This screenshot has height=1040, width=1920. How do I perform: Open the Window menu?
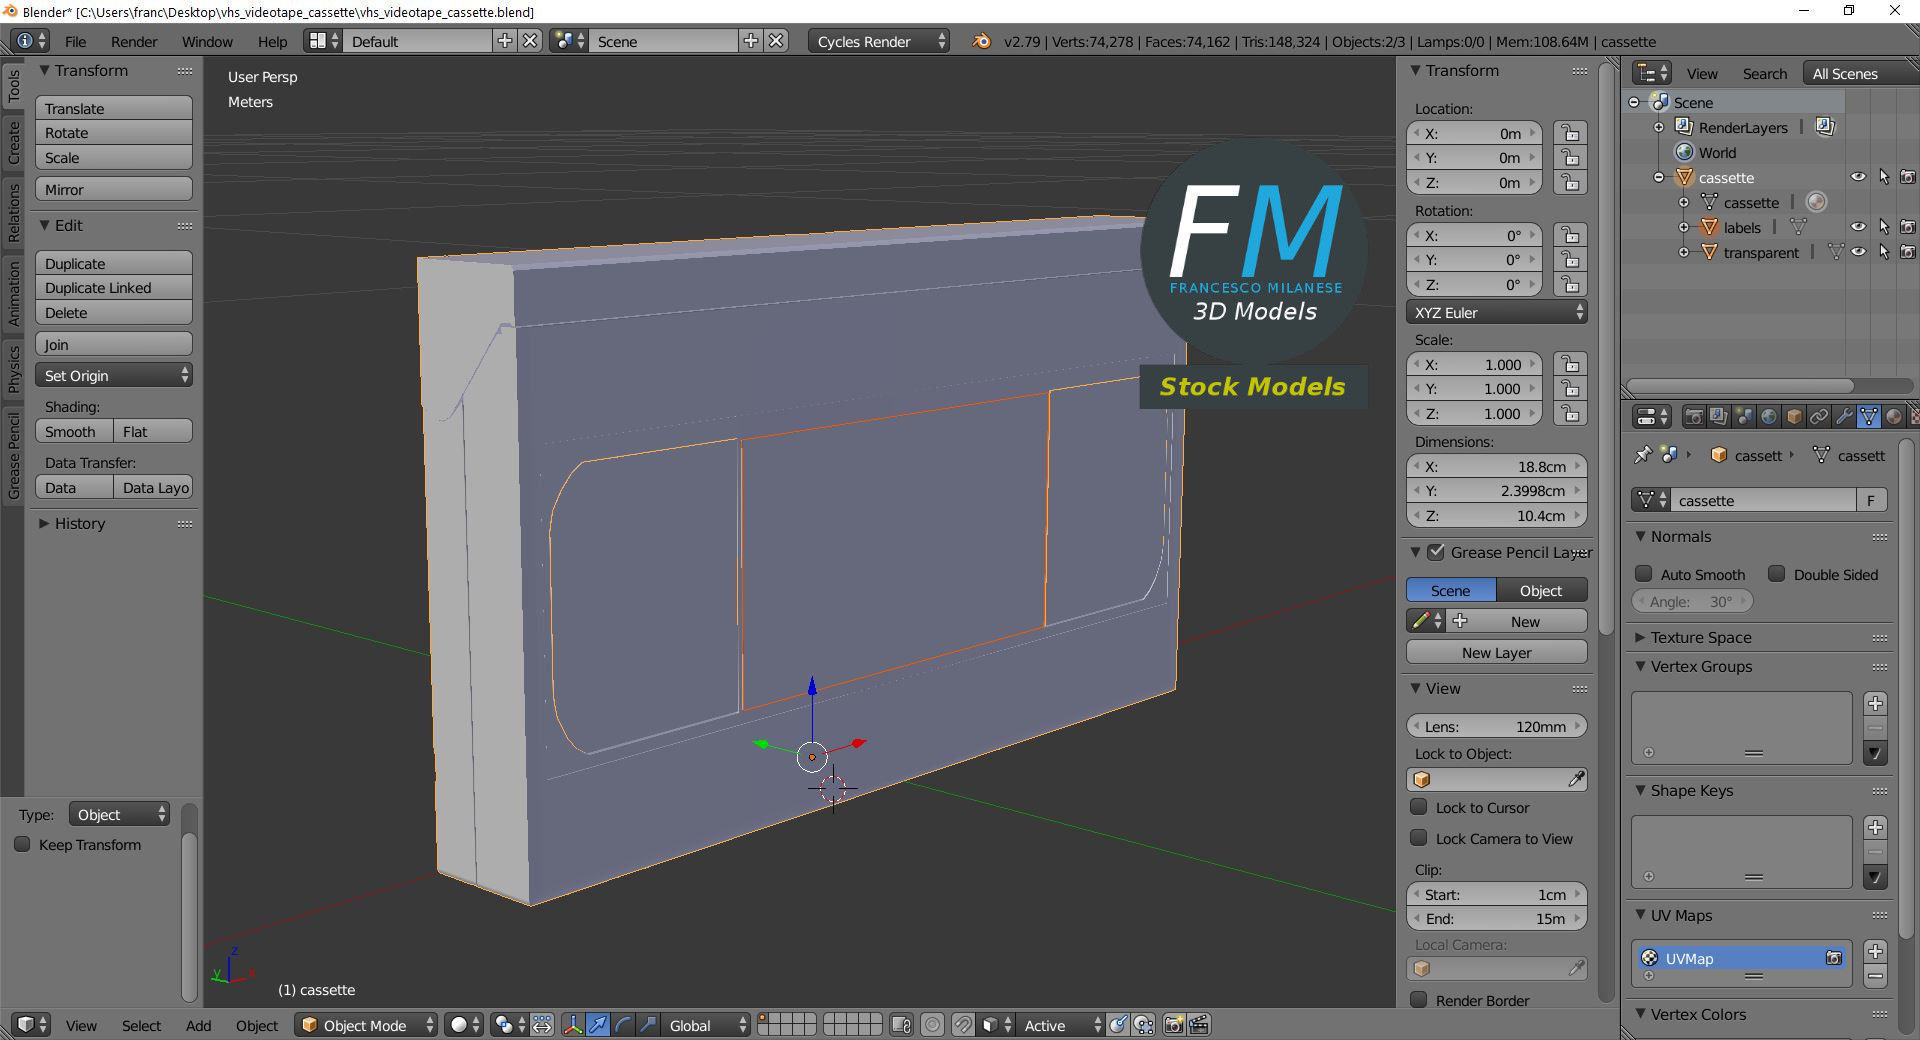pos(207,41)
